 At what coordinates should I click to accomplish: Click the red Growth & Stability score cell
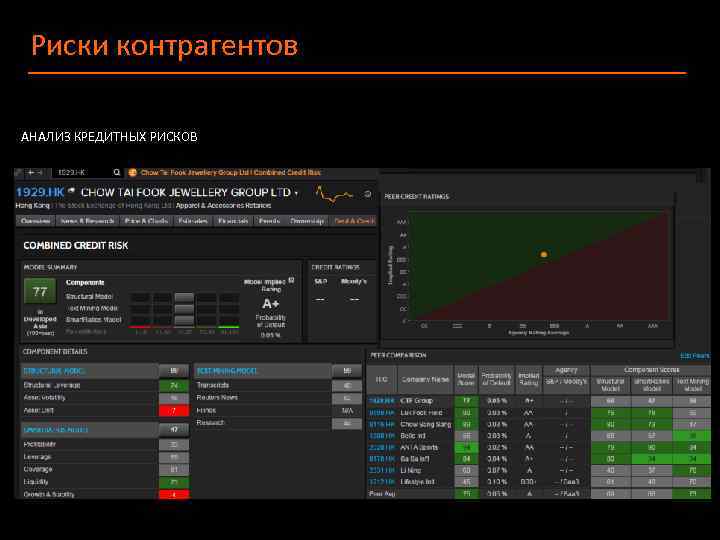click(x=174, y=495)
